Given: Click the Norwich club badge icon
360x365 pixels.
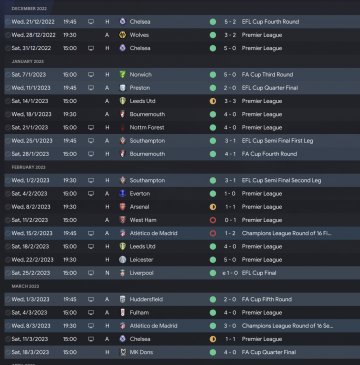Looking at the screenshot, I should pos(123,75).
